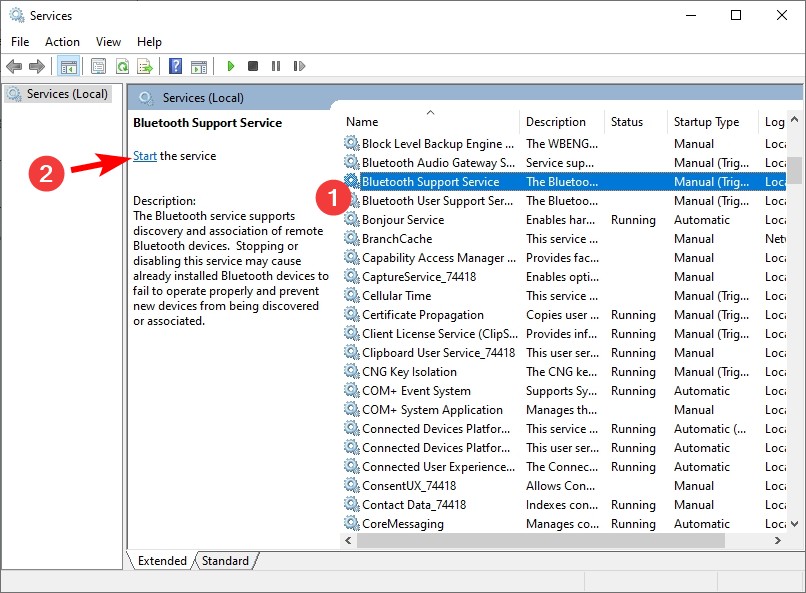Click gear icon beside Cellular Time
Image resolution: width=806 pixels, height=593 pixels.
[x=352, y=295]
